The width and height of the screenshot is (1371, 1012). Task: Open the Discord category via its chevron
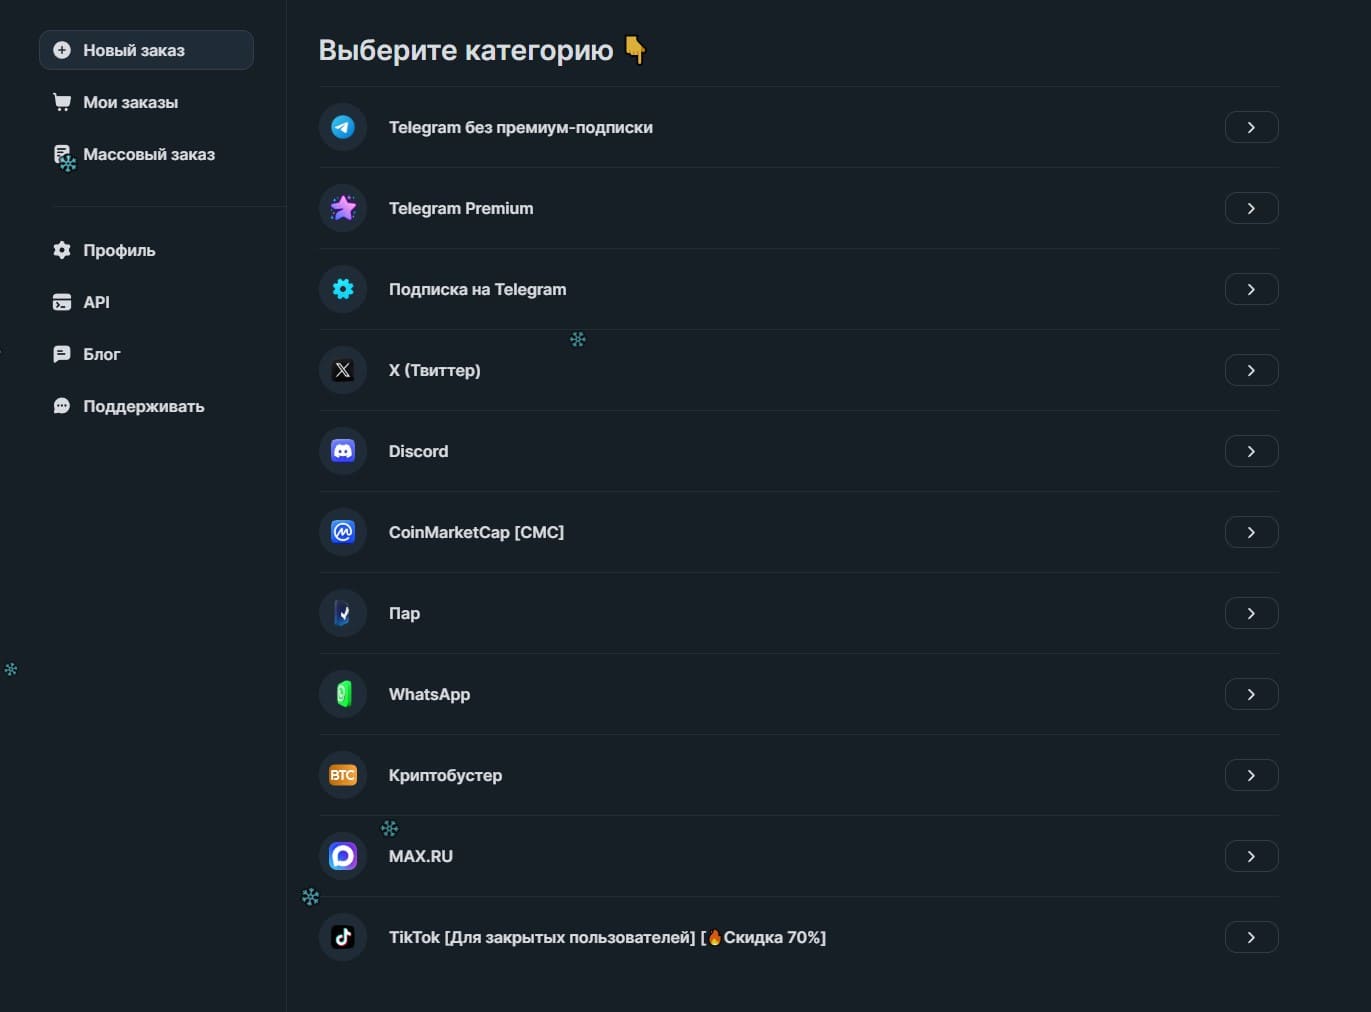click(x=1251, y=451)
